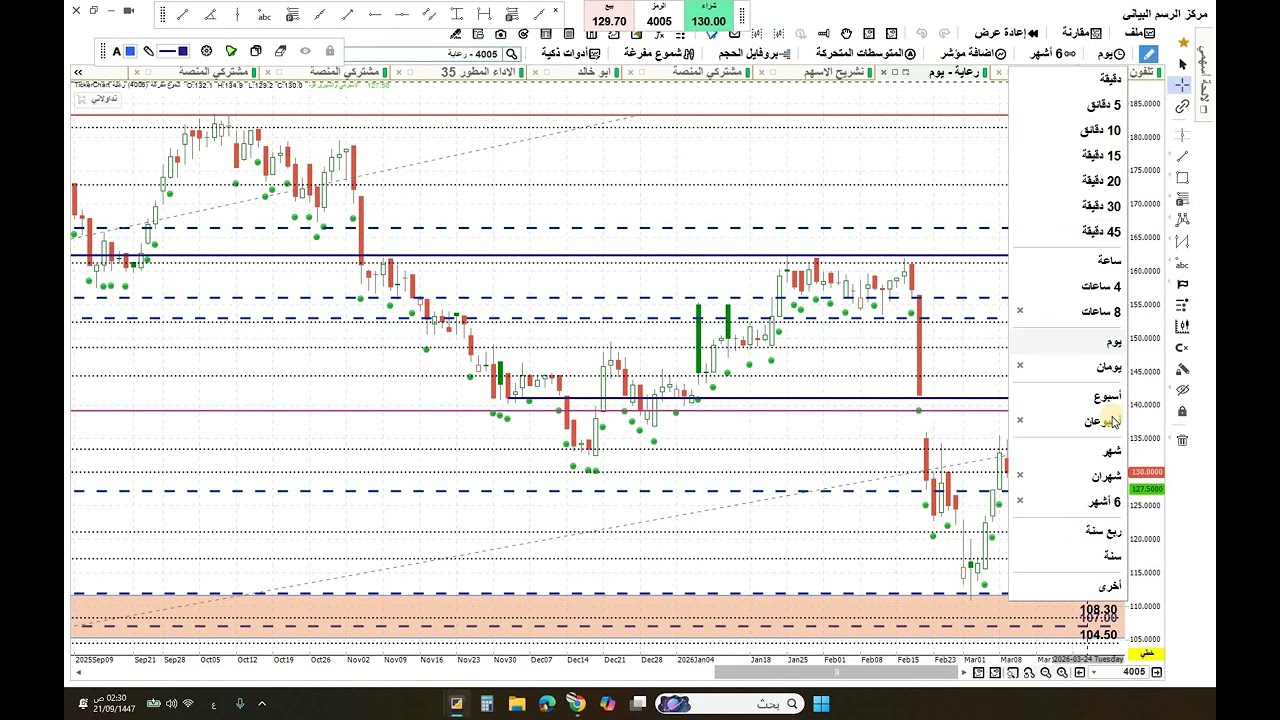
Task: Click the link chain icon in sidebar
Action: pos(1183,107)
